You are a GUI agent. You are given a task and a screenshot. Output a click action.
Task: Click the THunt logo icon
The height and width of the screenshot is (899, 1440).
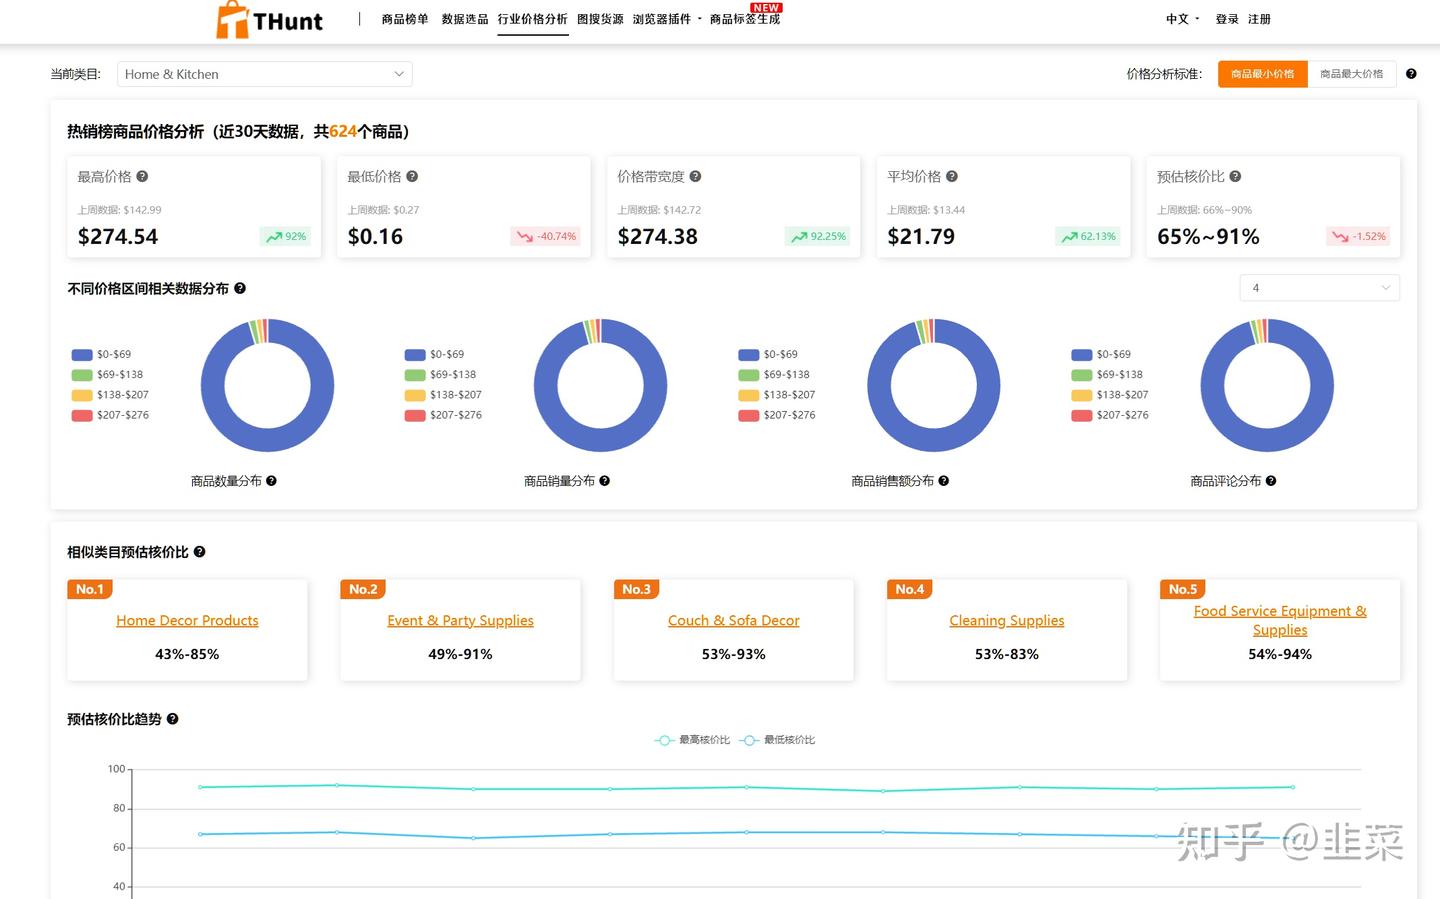232,20
